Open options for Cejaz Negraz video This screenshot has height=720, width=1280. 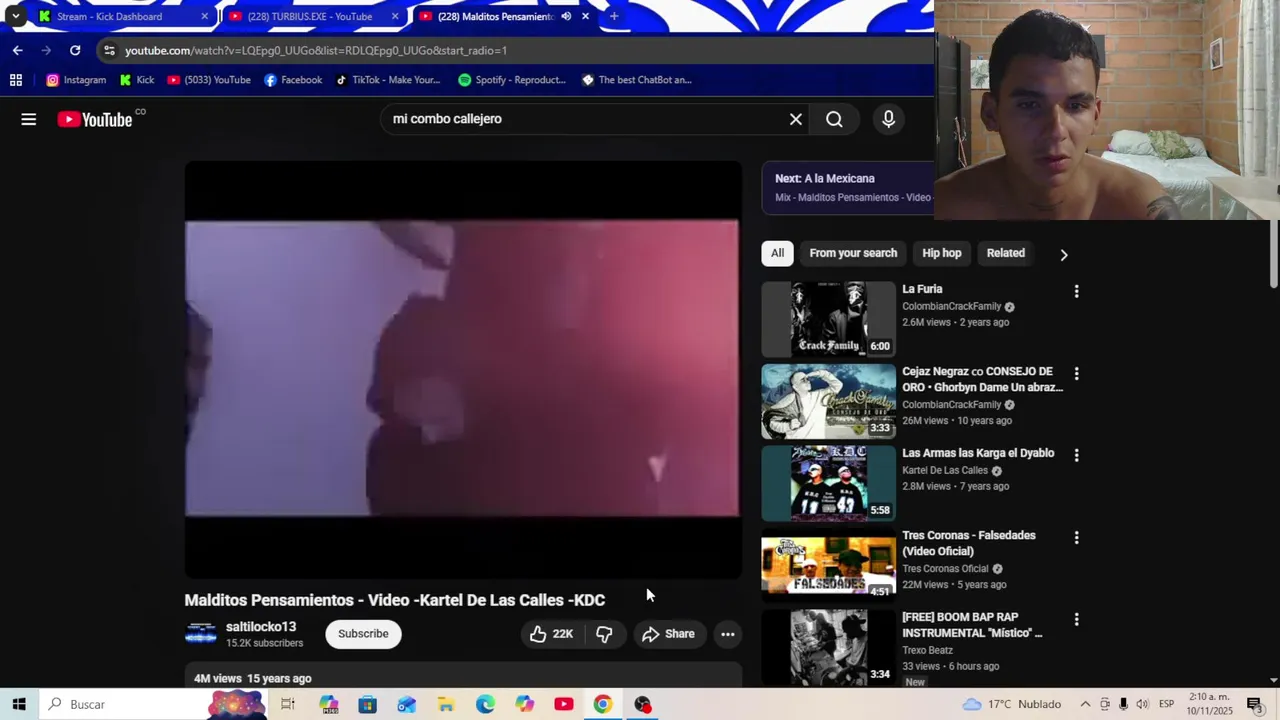[x=1076, y=373]
